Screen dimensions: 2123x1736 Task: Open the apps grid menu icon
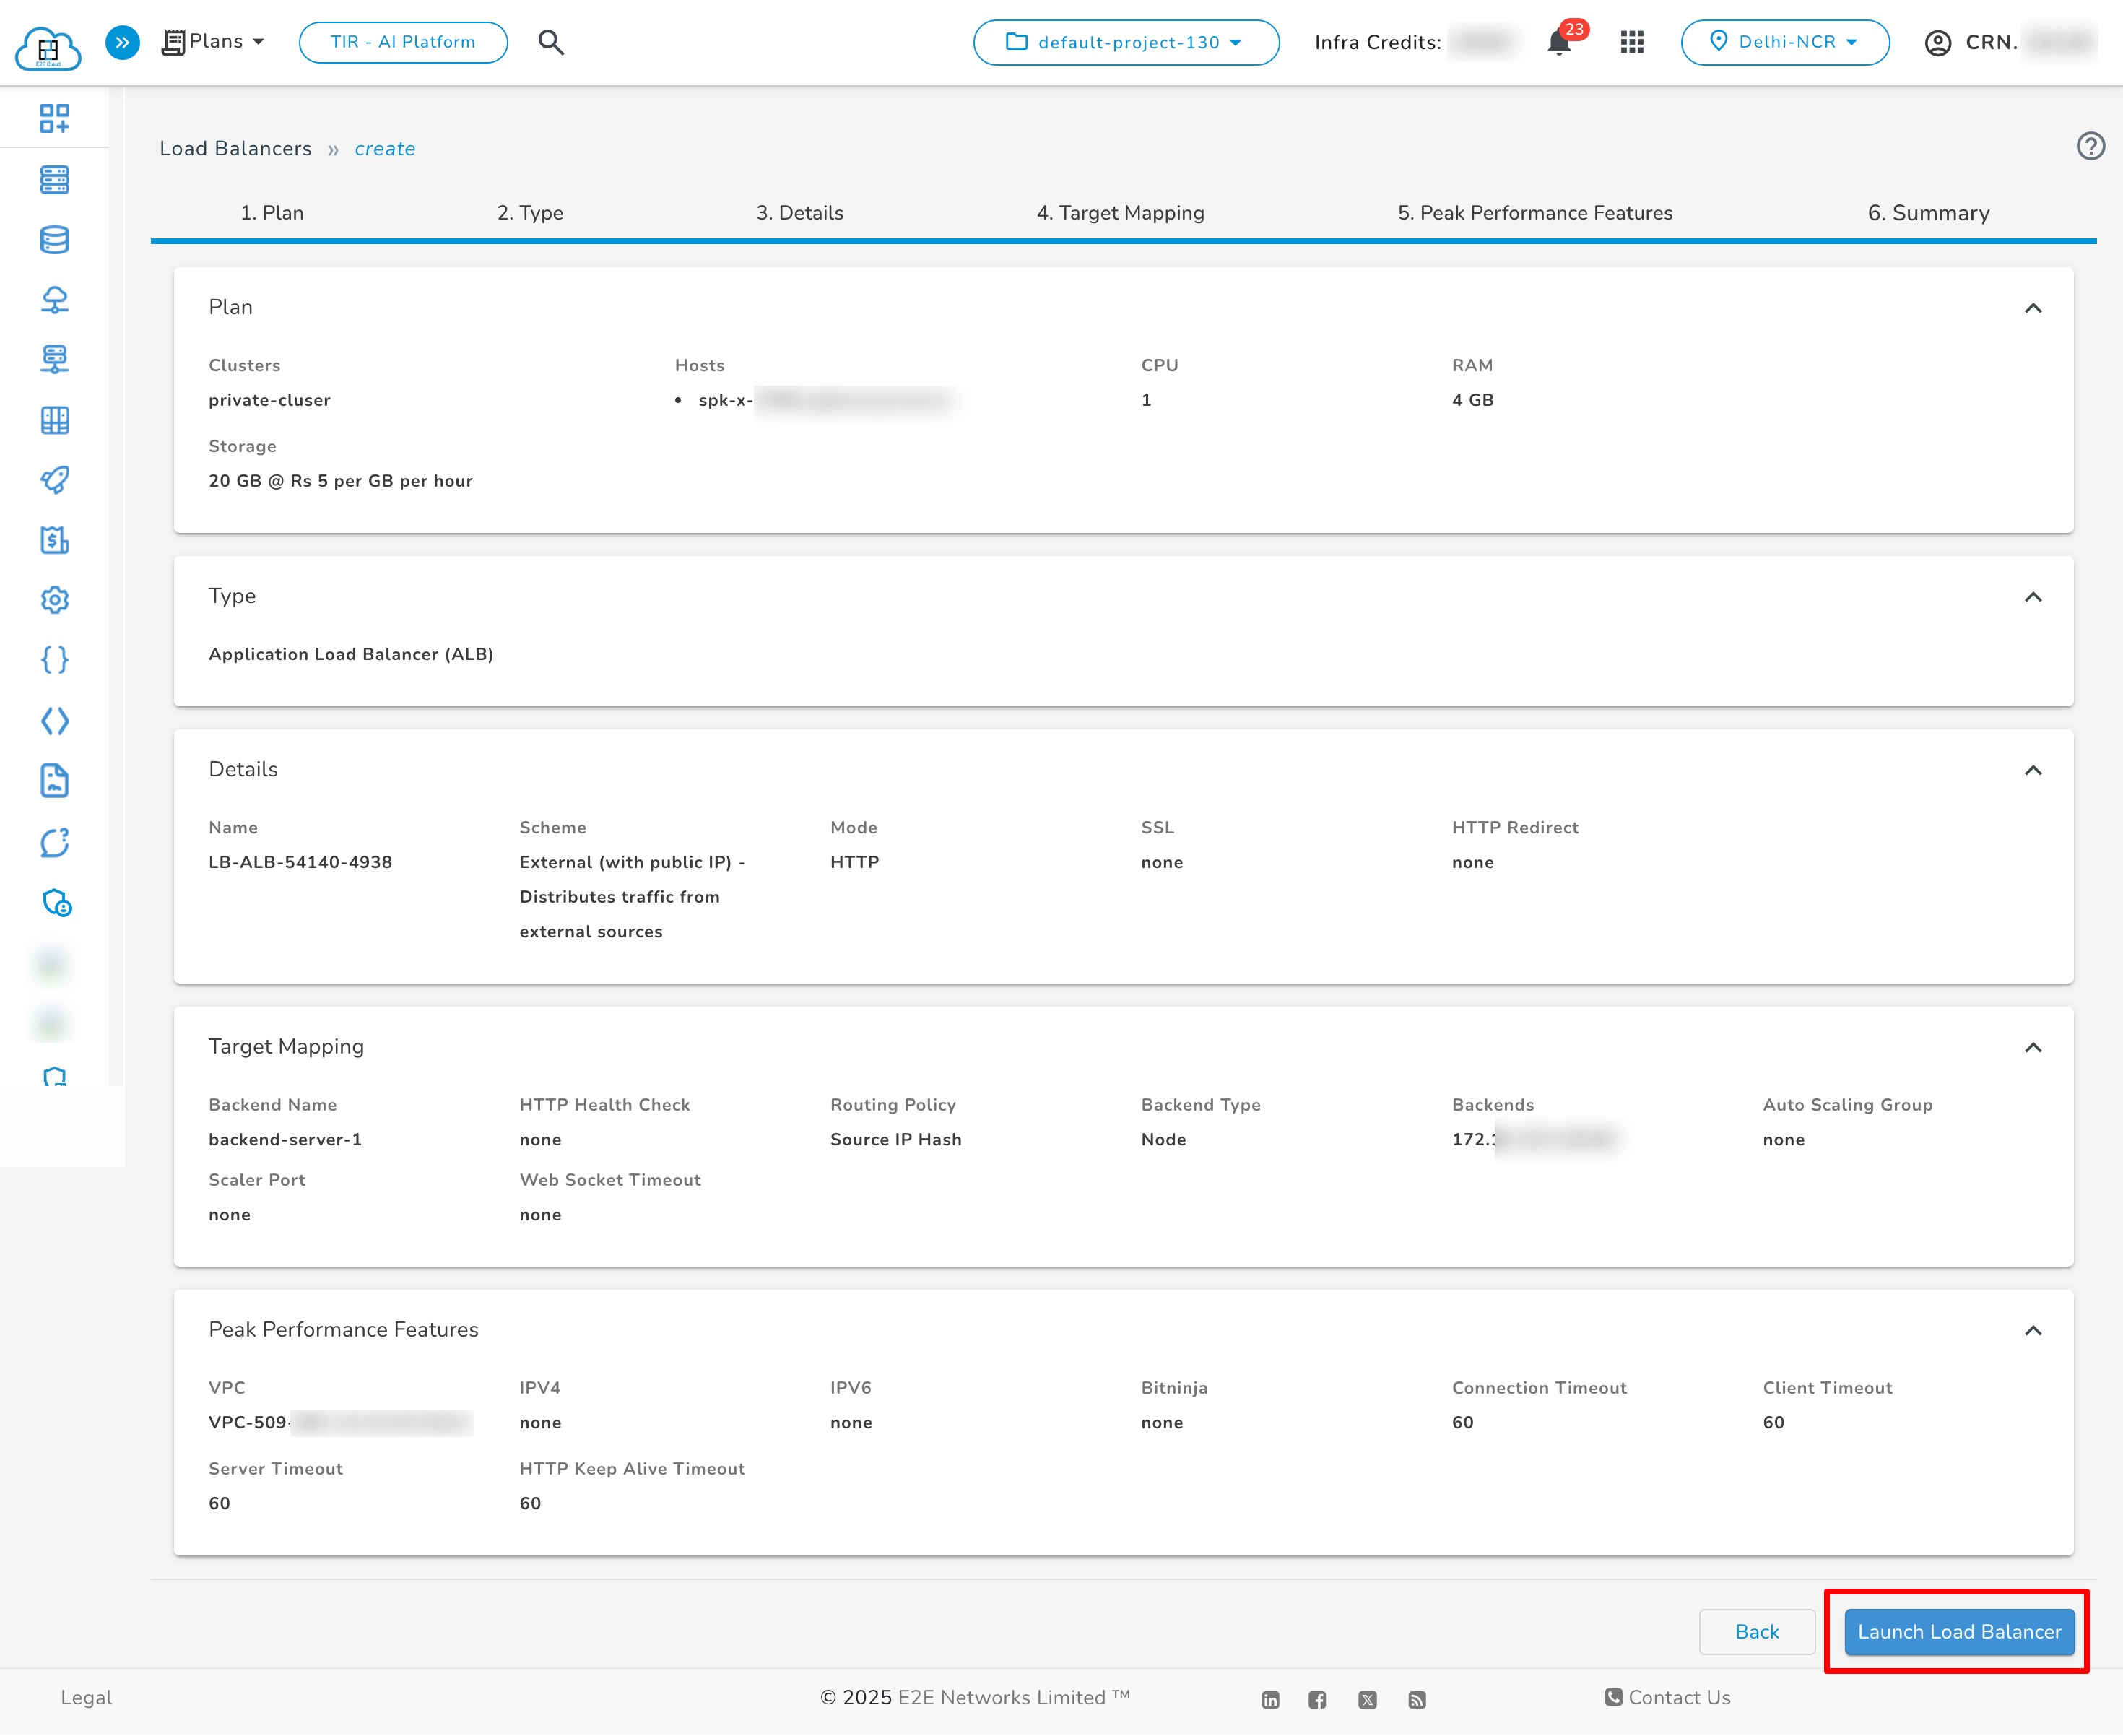click(x=1631, y=42)
